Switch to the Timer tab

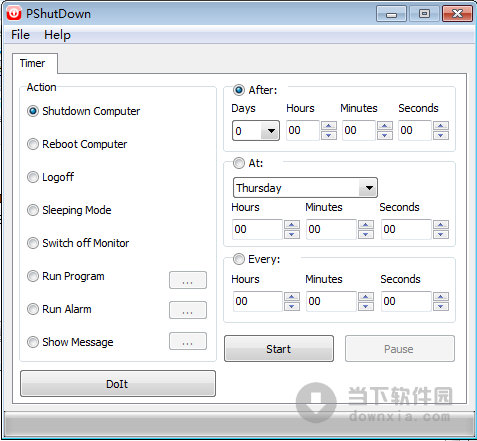tap(34, 63)
